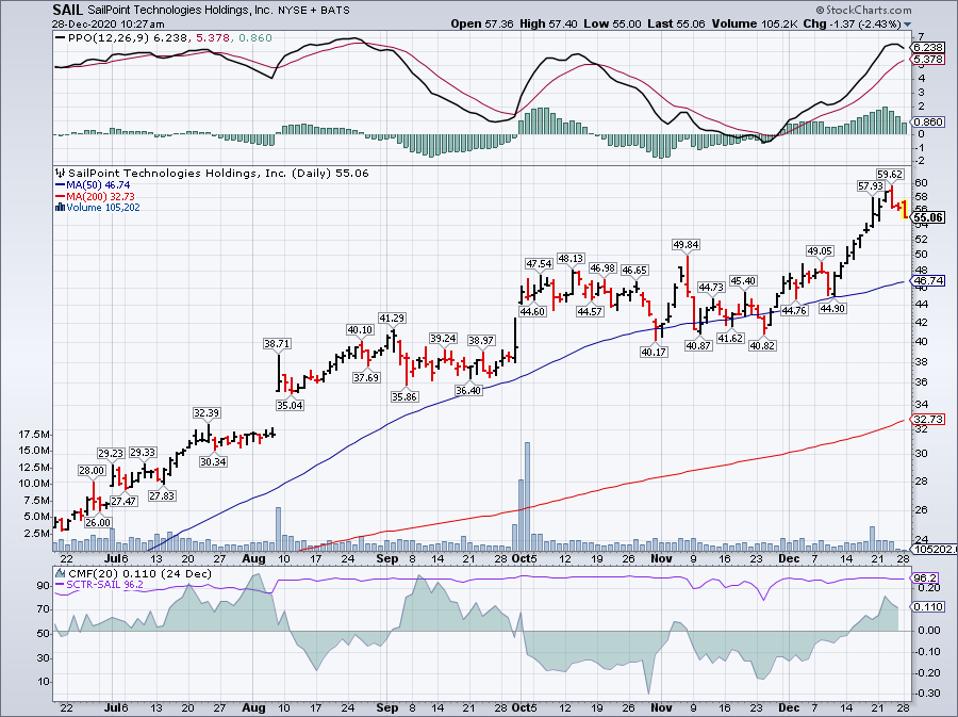Click the 32.39 price label
This screenshot has height=717, width=958.
tap(207, 413)
